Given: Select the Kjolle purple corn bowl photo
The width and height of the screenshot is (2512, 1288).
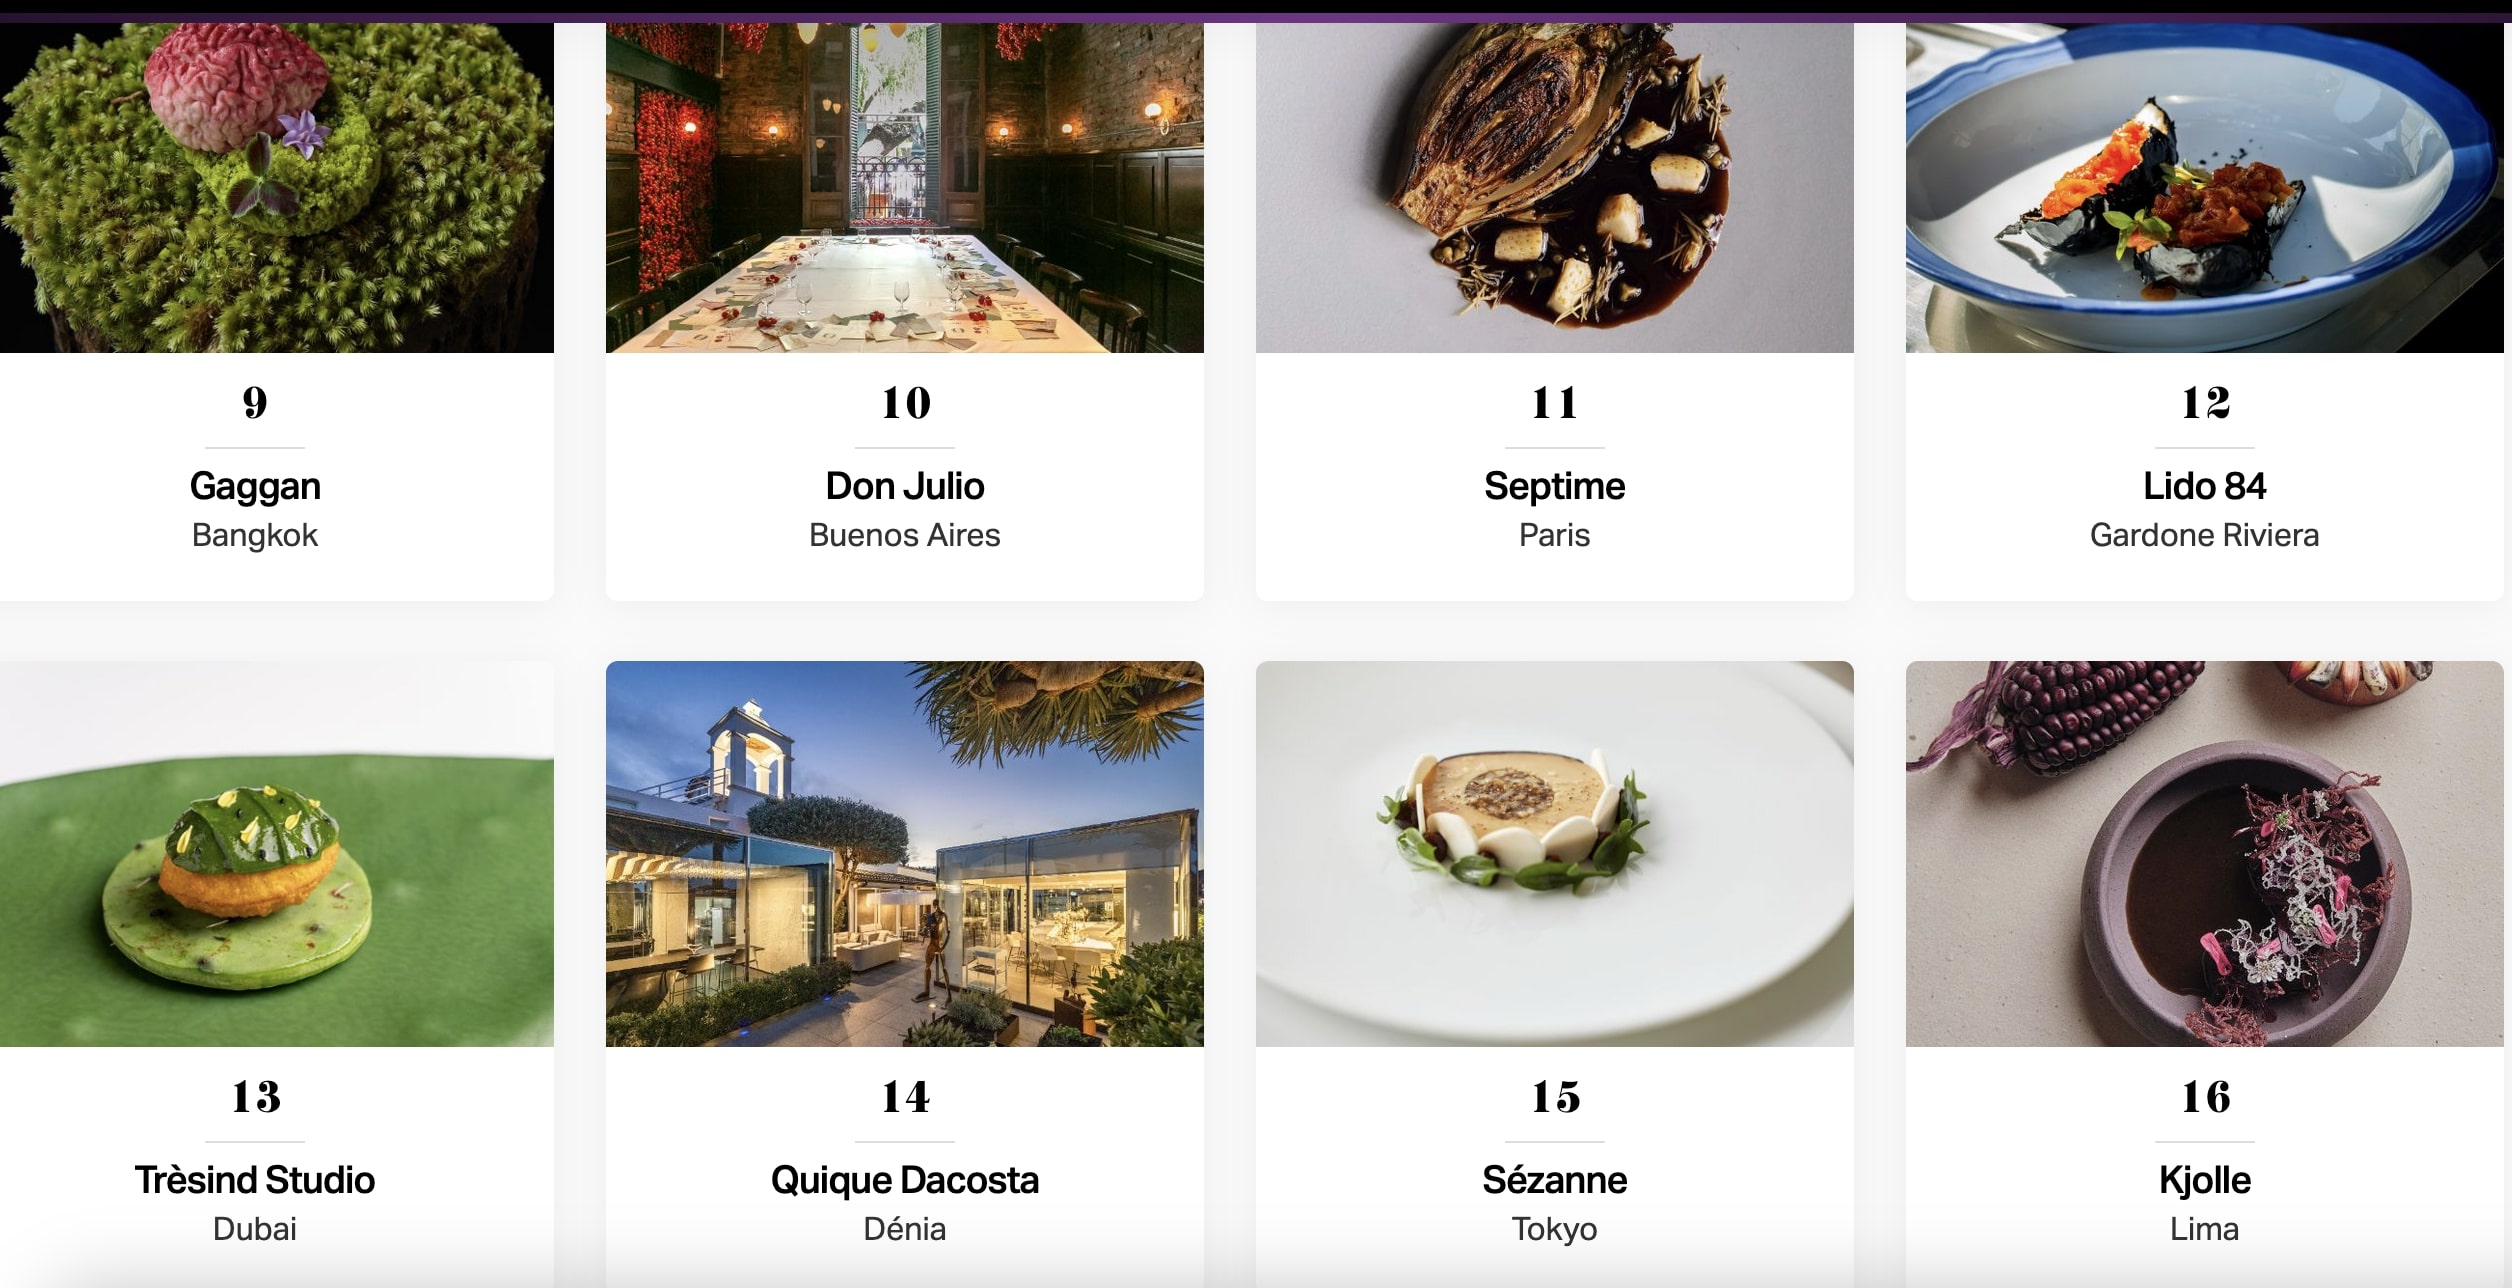Looking at the screenshot, I should 2205,854.
